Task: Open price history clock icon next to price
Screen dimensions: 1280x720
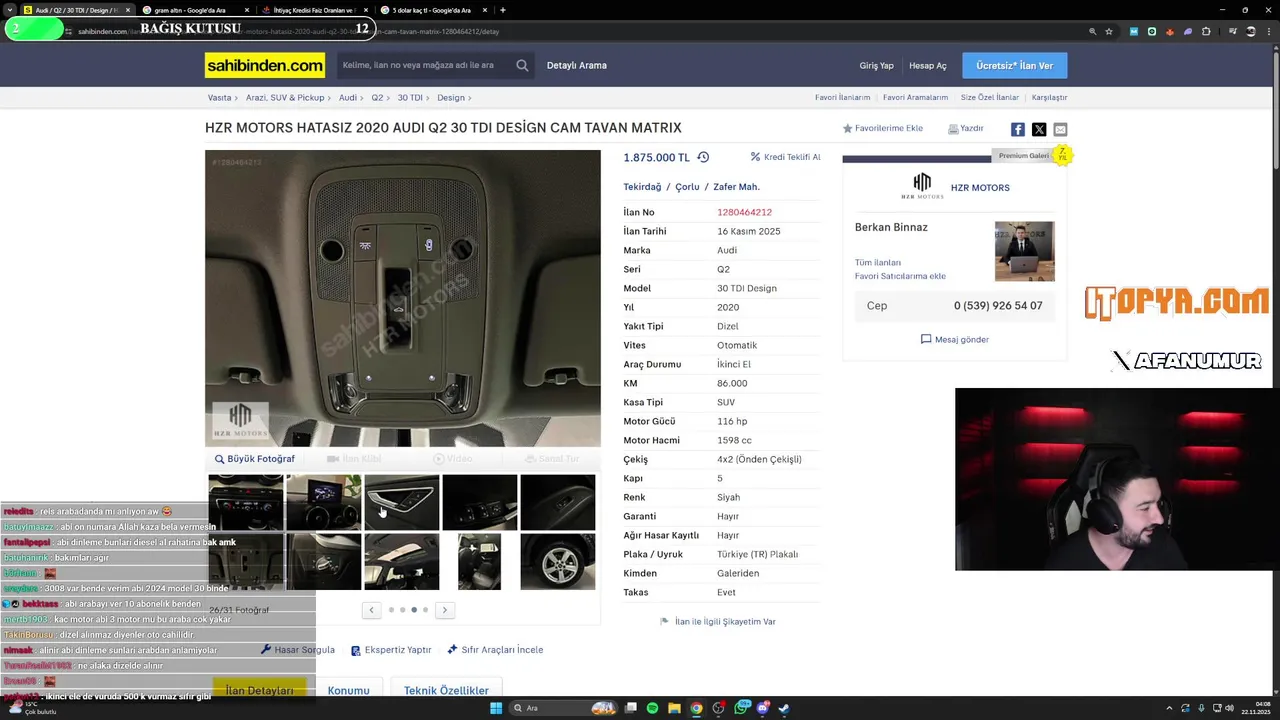Action: [x=703, y=157]
